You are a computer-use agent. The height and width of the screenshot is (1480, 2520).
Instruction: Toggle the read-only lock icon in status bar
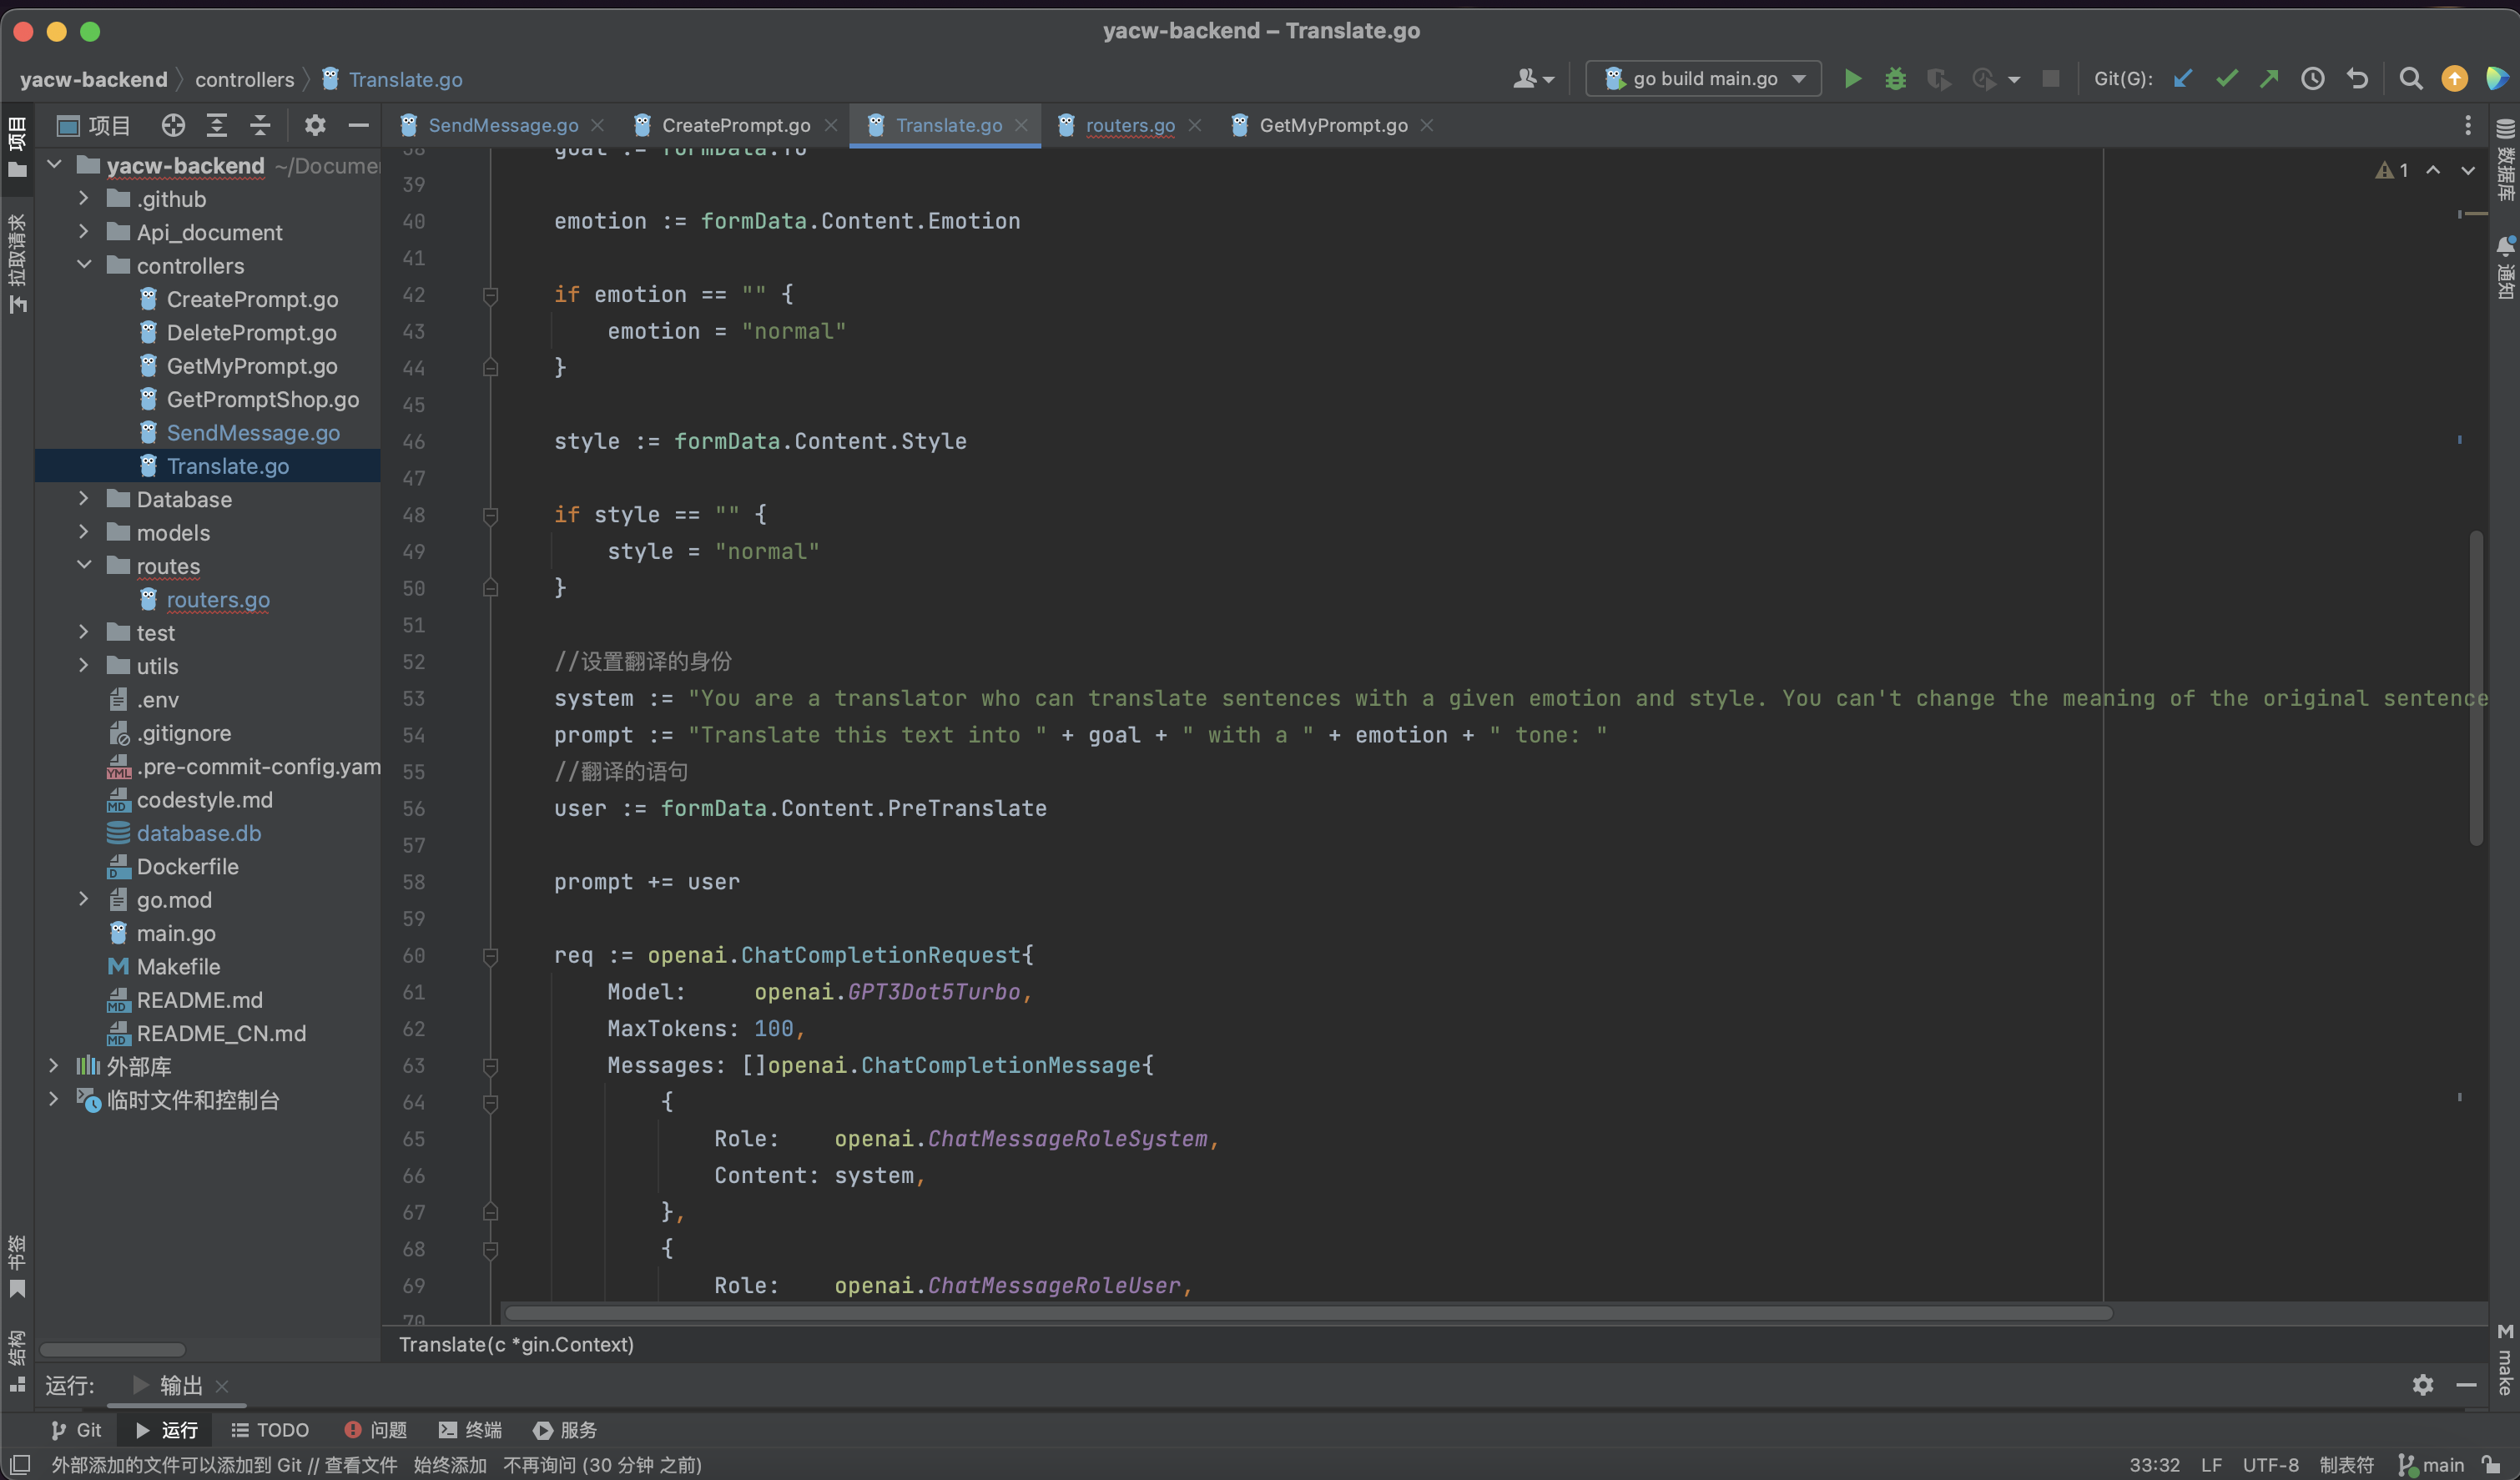click(x=2491, y=1464)
